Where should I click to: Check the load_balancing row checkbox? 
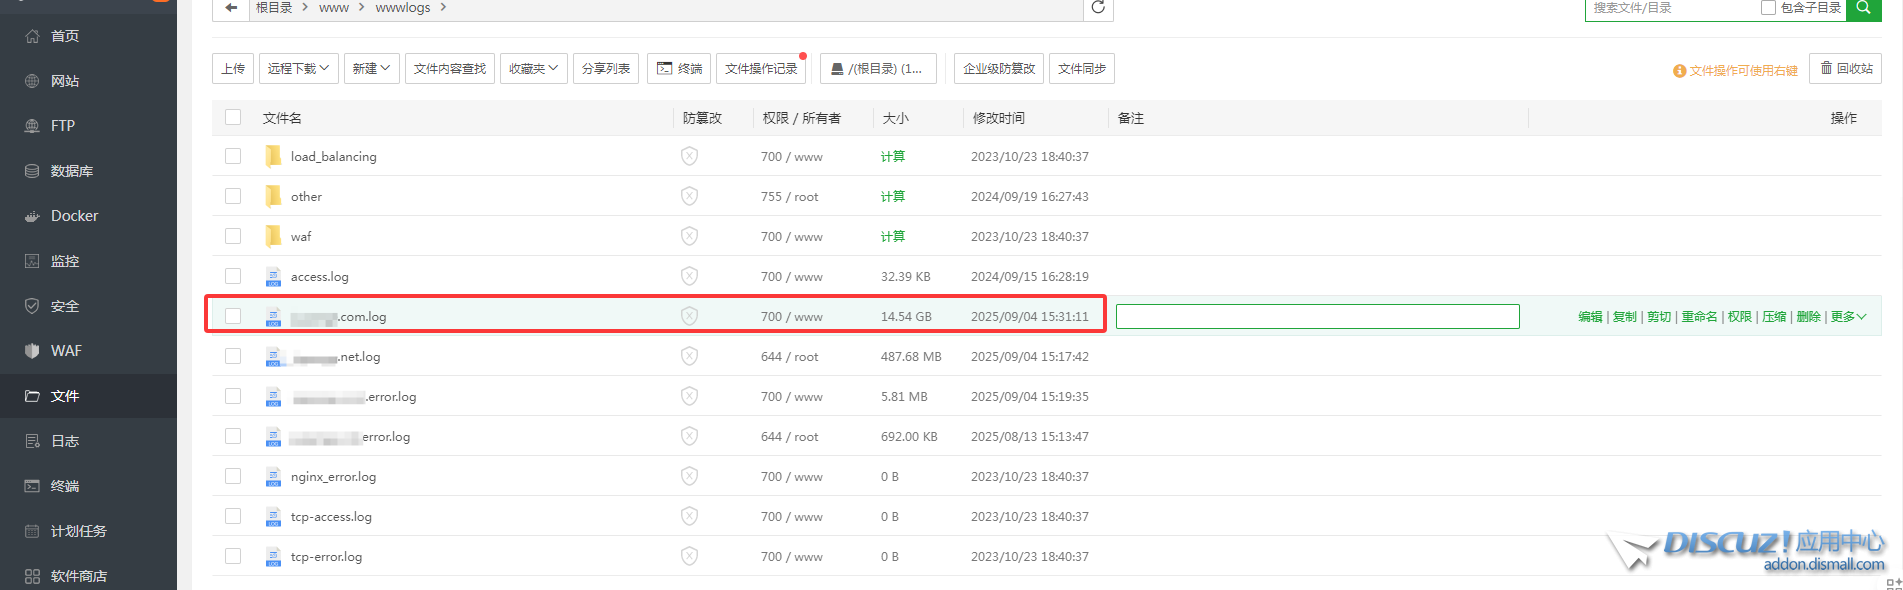[233, 156]
